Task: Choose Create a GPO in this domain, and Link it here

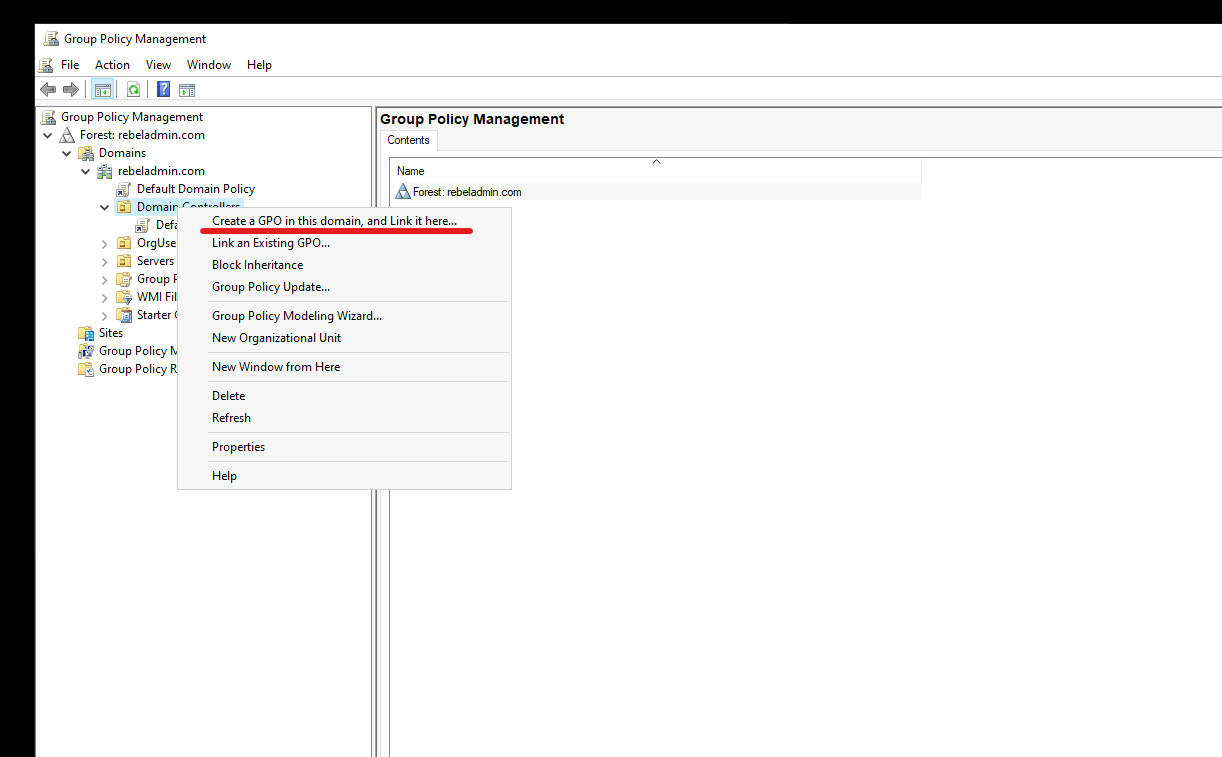Action: coord(344,221)
